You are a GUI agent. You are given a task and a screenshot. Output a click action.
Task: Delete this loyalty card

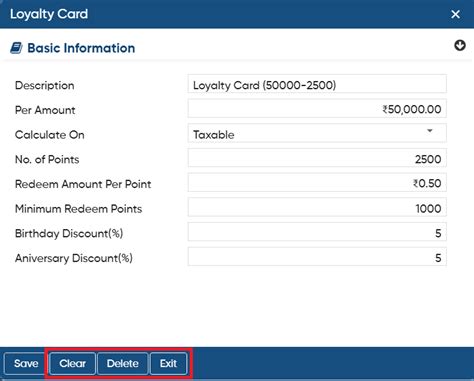pyautogui.click(x=123, y=364)
